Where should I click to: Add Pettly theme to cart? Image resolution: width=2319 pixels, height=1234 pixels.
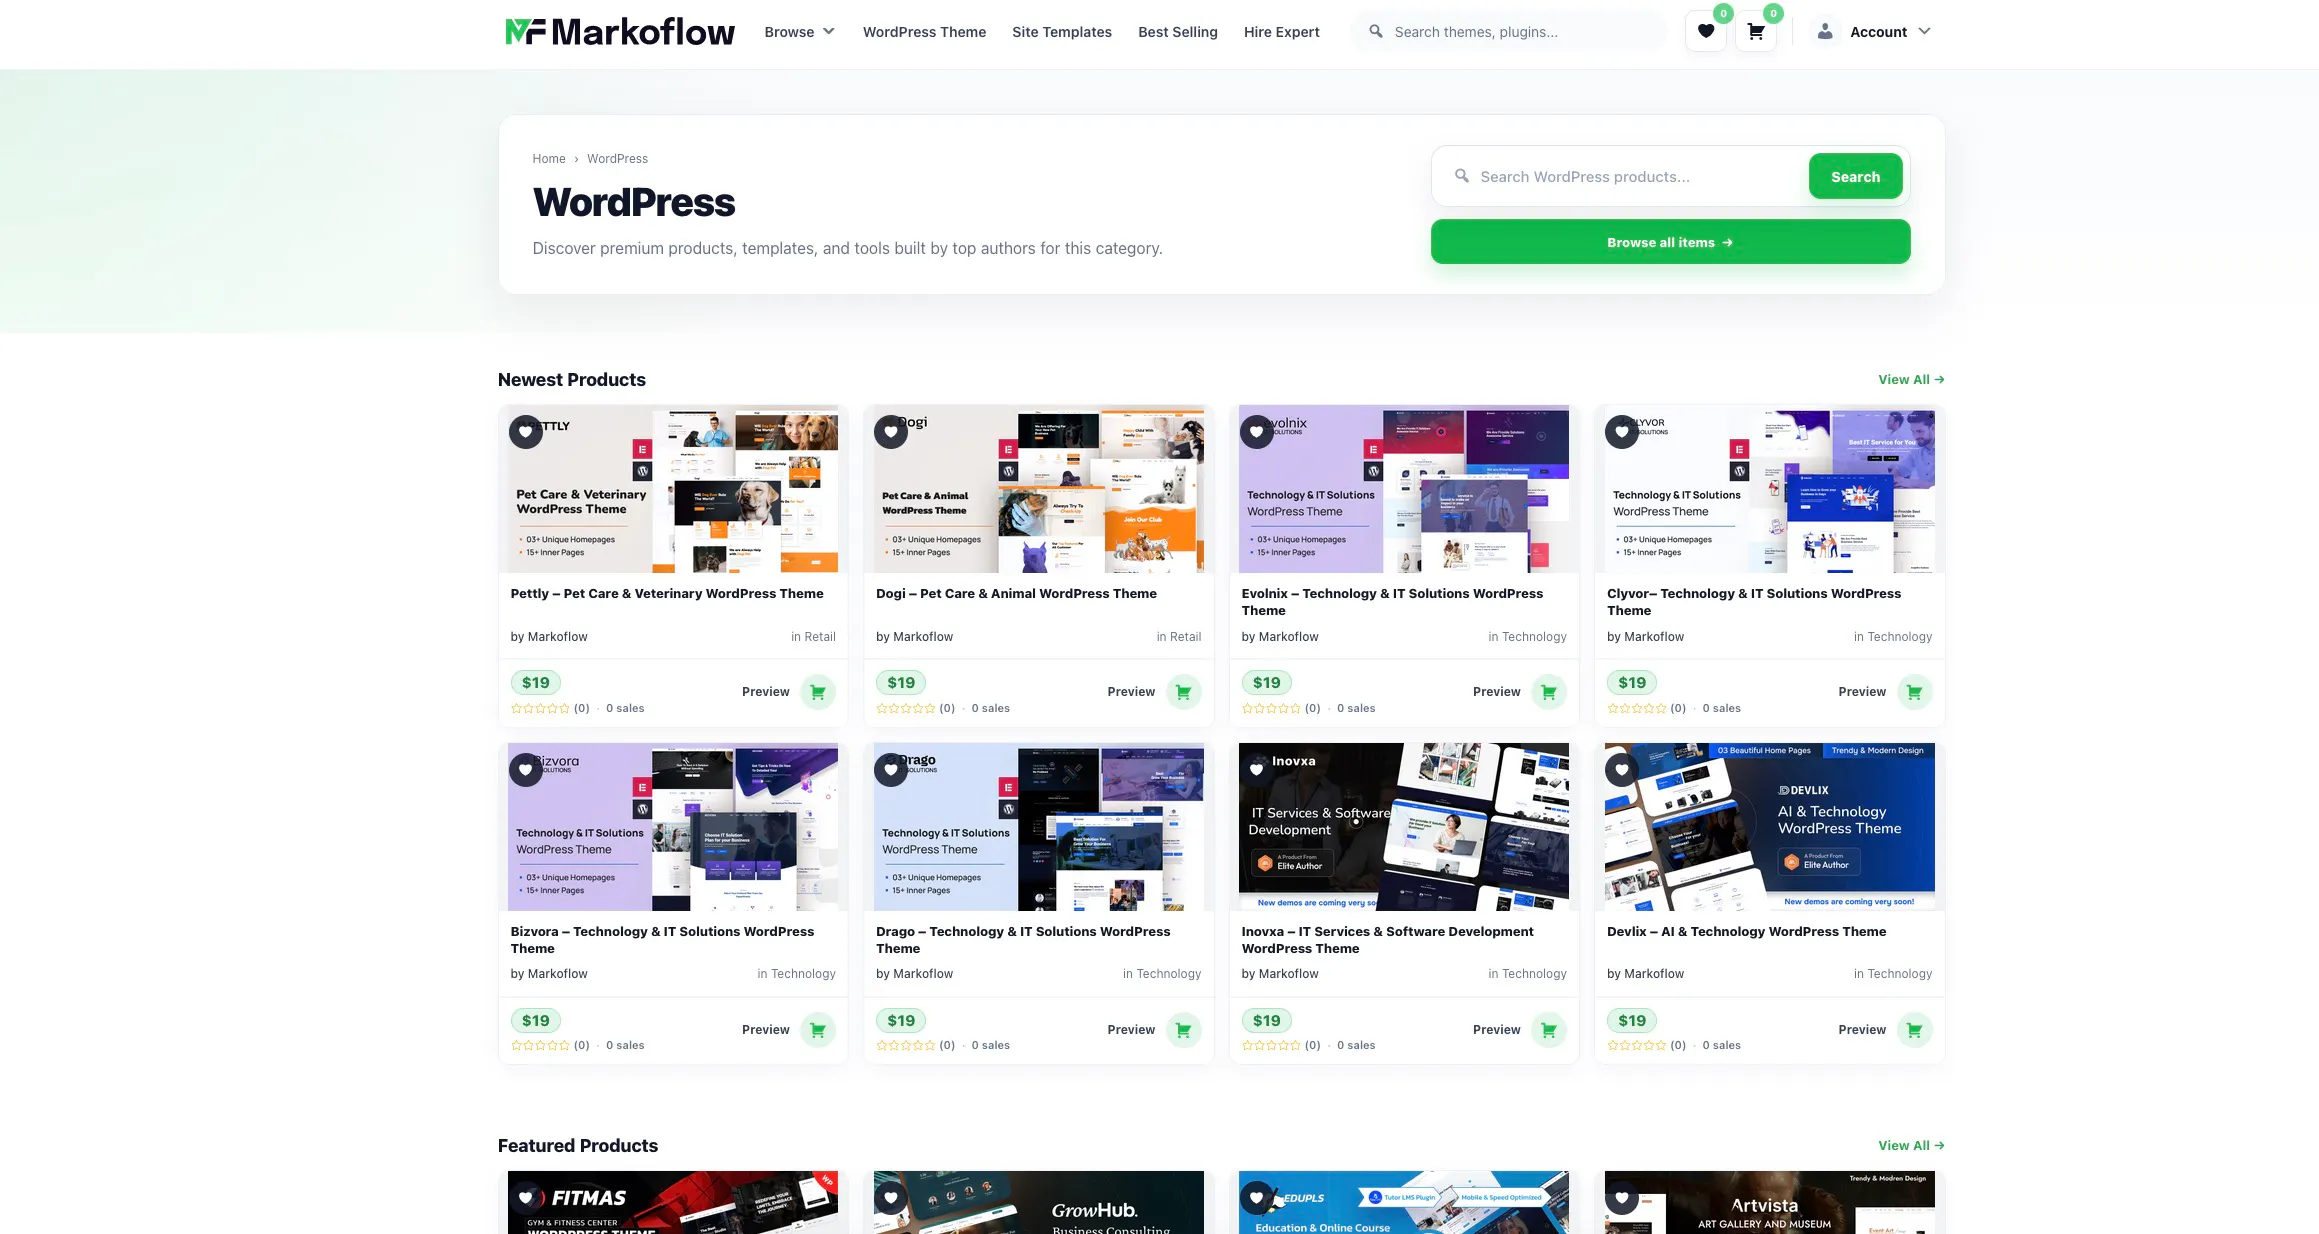818,692
